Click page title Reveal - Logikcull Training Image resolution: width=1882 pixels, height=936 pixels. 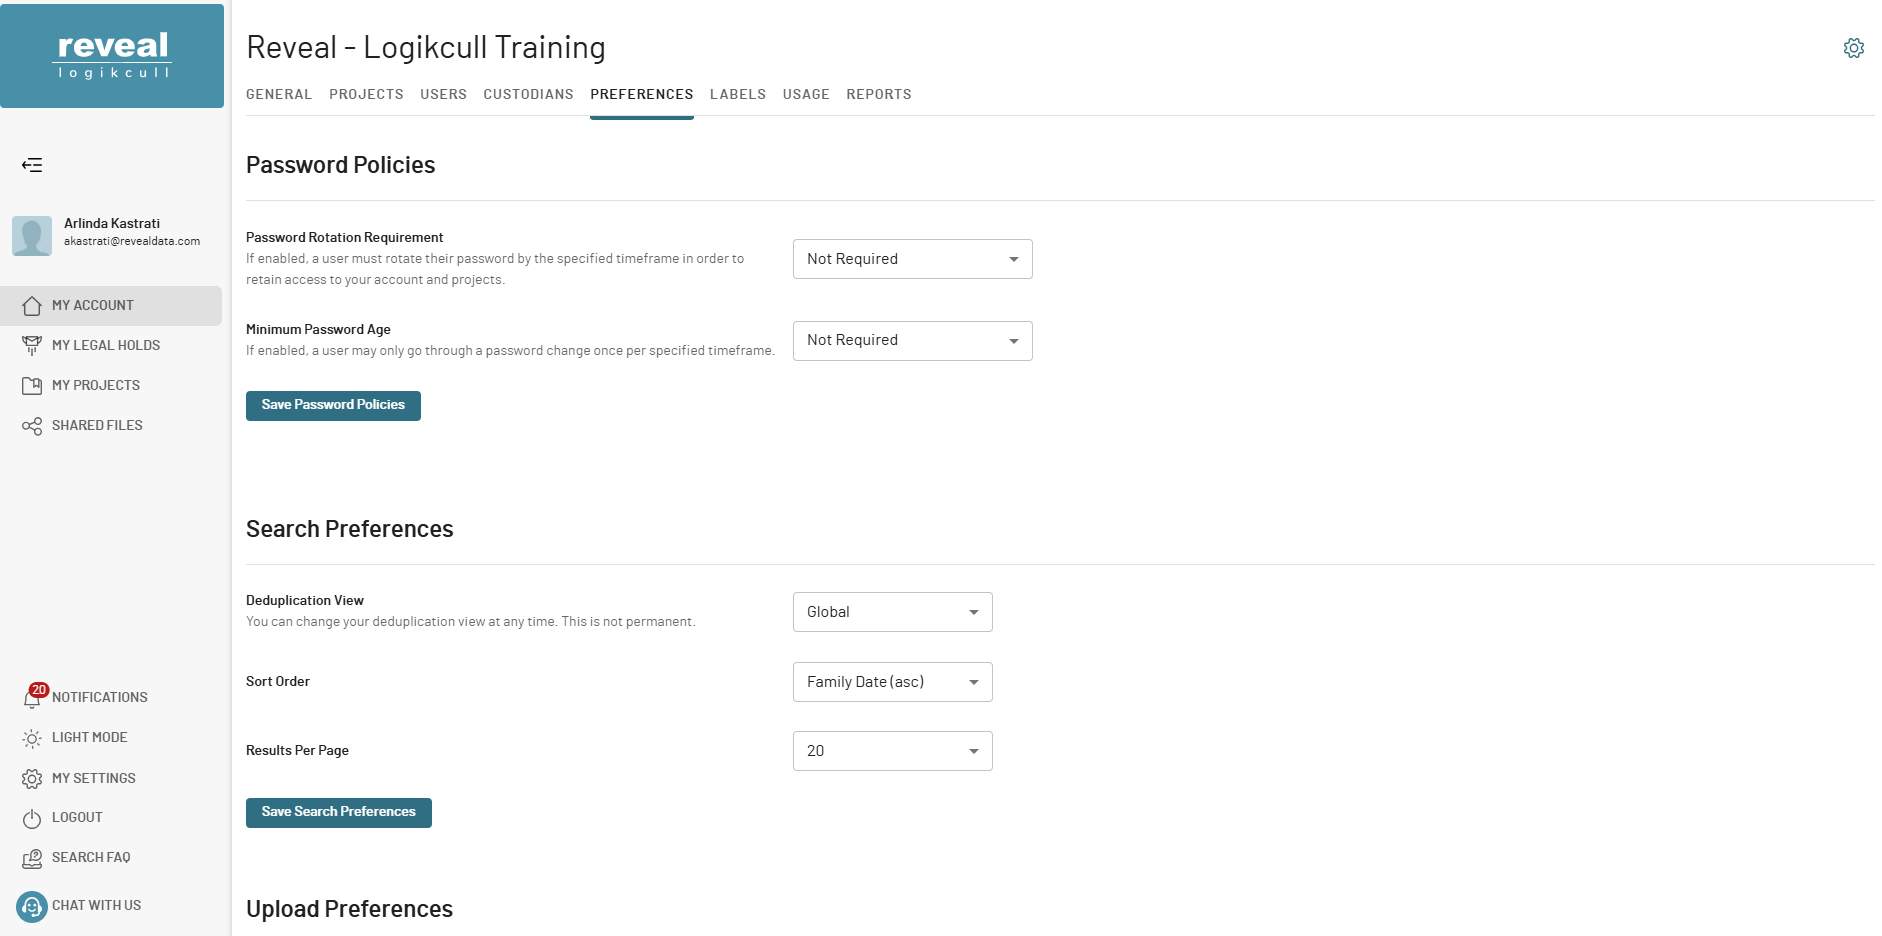pos(426,47)
